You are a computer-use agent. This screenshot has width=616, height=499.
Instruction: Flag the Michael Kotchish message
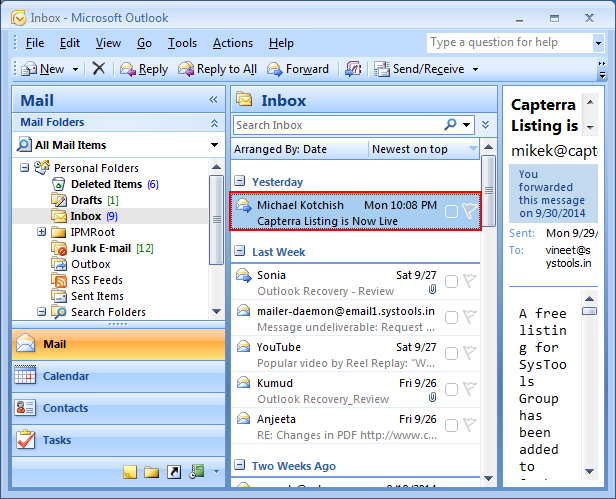coord(469,211)
